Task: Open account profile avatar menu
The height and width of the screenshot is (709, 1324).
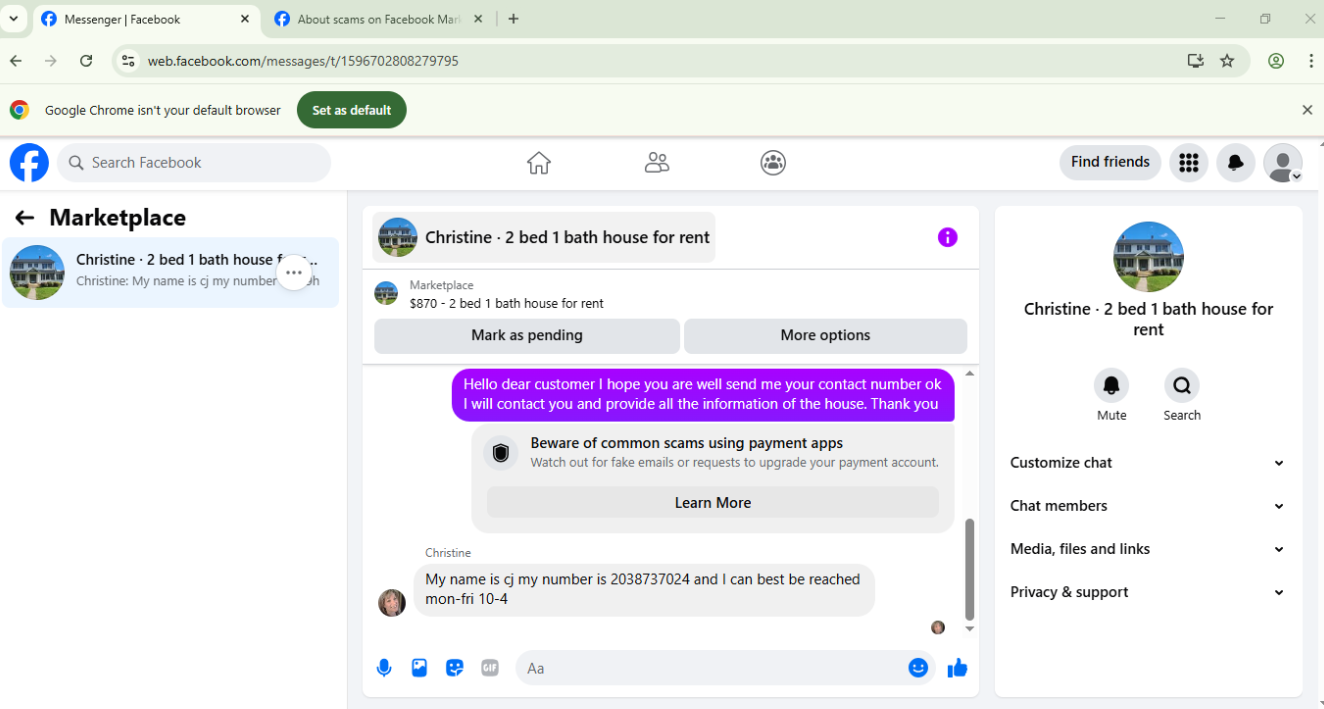Action: (1282, 162)
